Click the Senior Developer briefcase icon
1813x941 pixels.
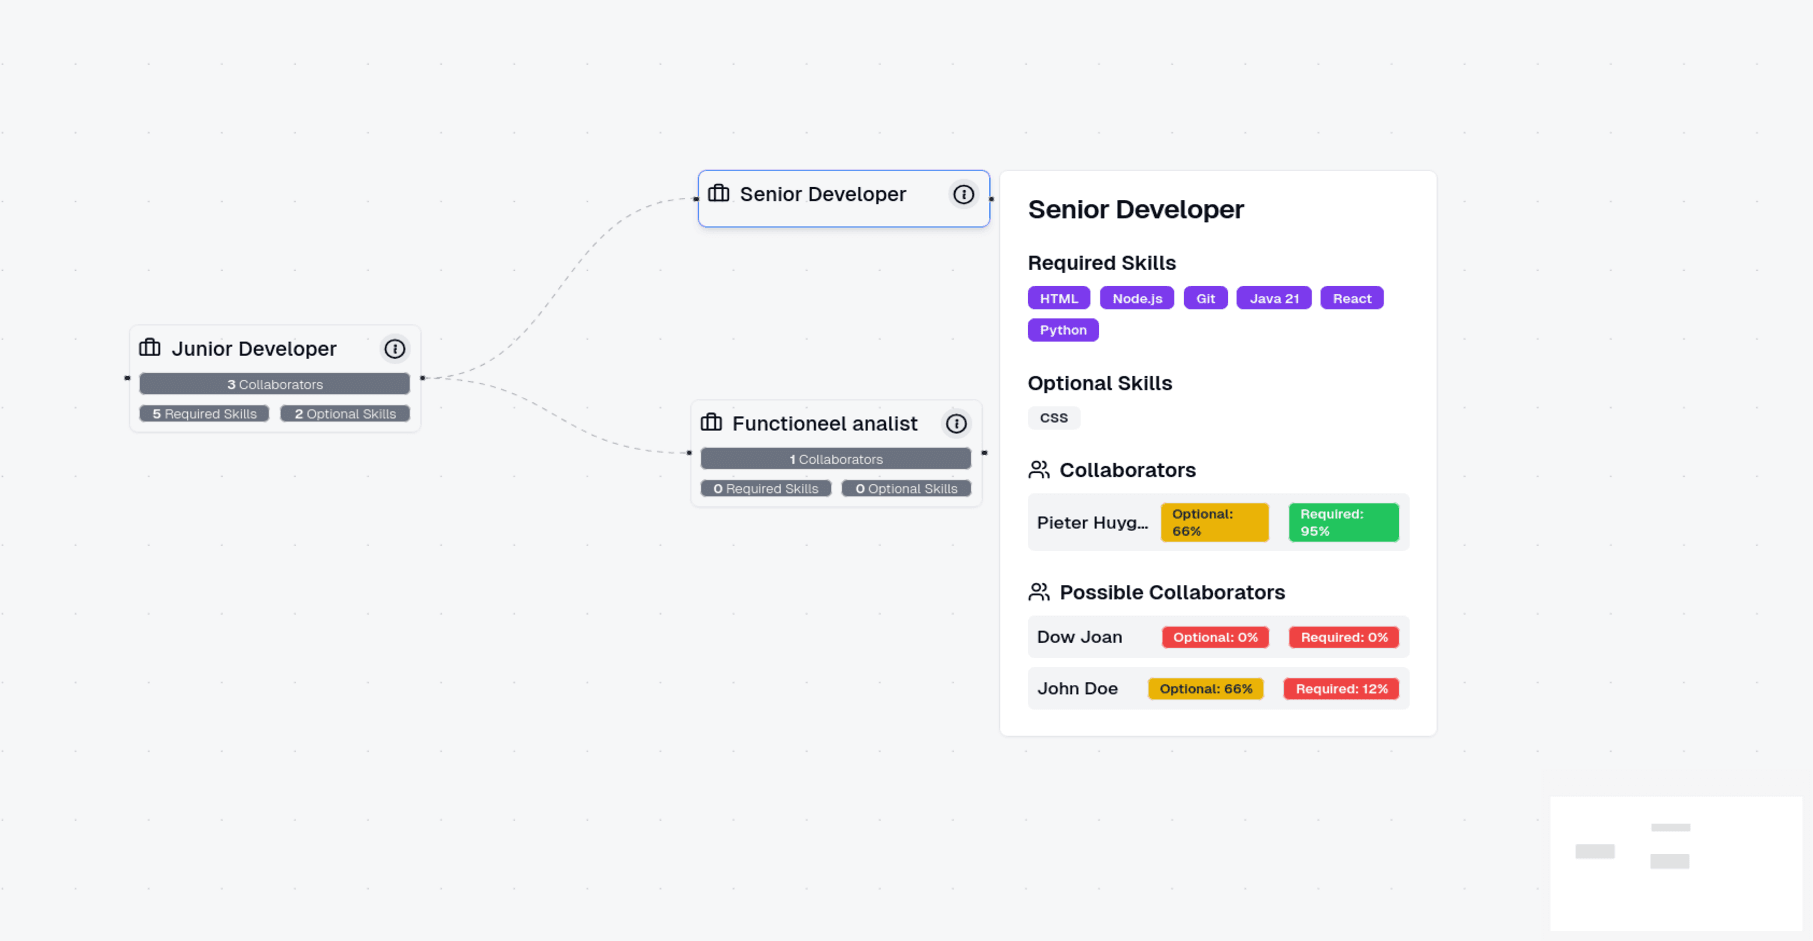pos(718,193)
